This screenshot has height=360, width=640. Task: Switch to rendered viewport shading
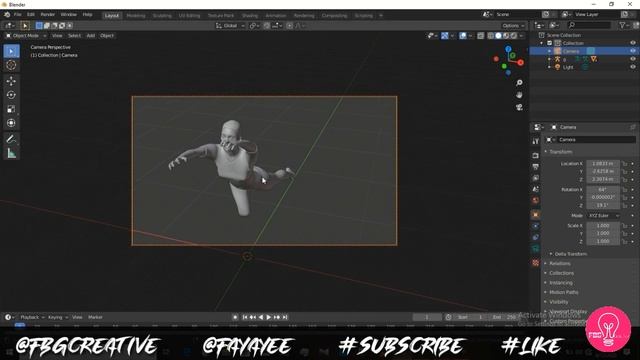pyautogui.click(x=513, y=36)
